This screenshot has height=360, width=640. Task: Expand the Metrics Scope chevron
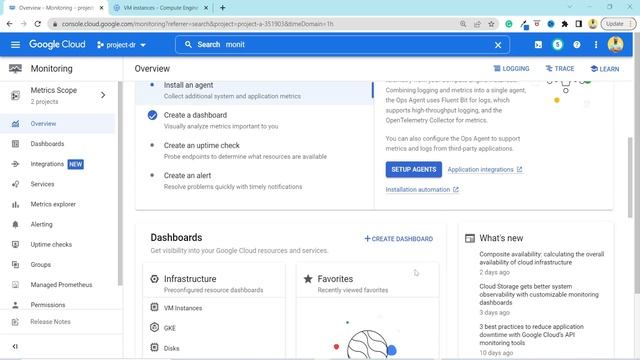(103, 95)
